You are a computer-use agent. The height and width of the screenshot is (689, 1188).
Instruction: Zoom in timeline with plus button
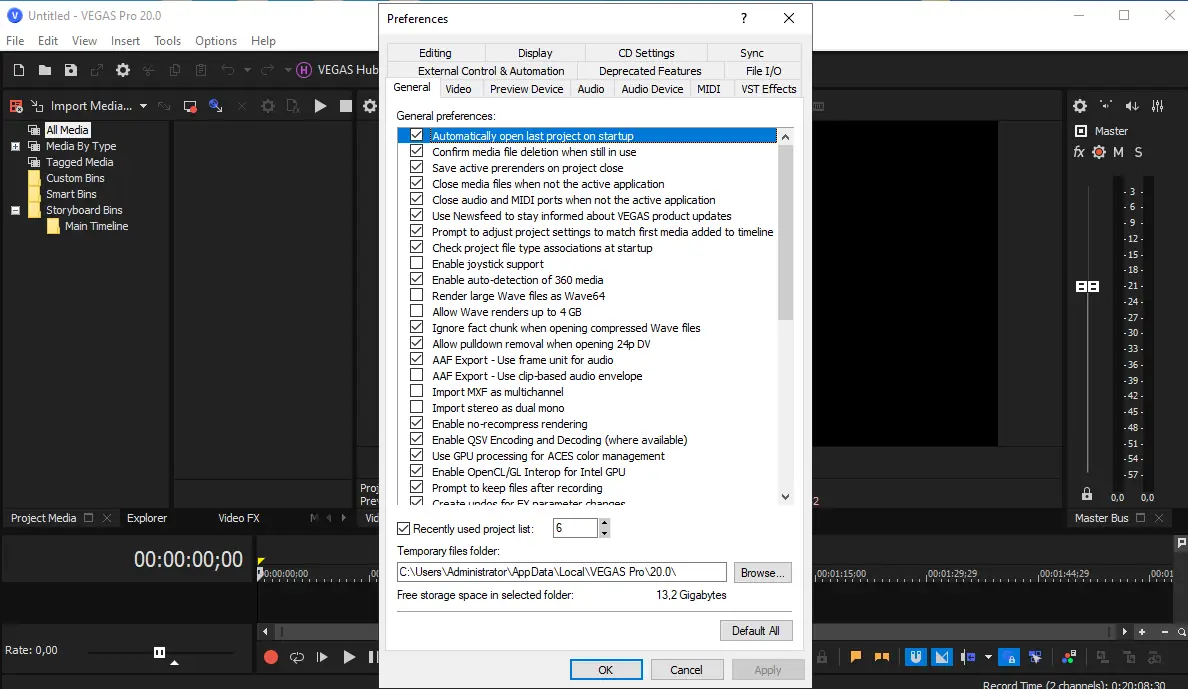(x=1142, y=631)
